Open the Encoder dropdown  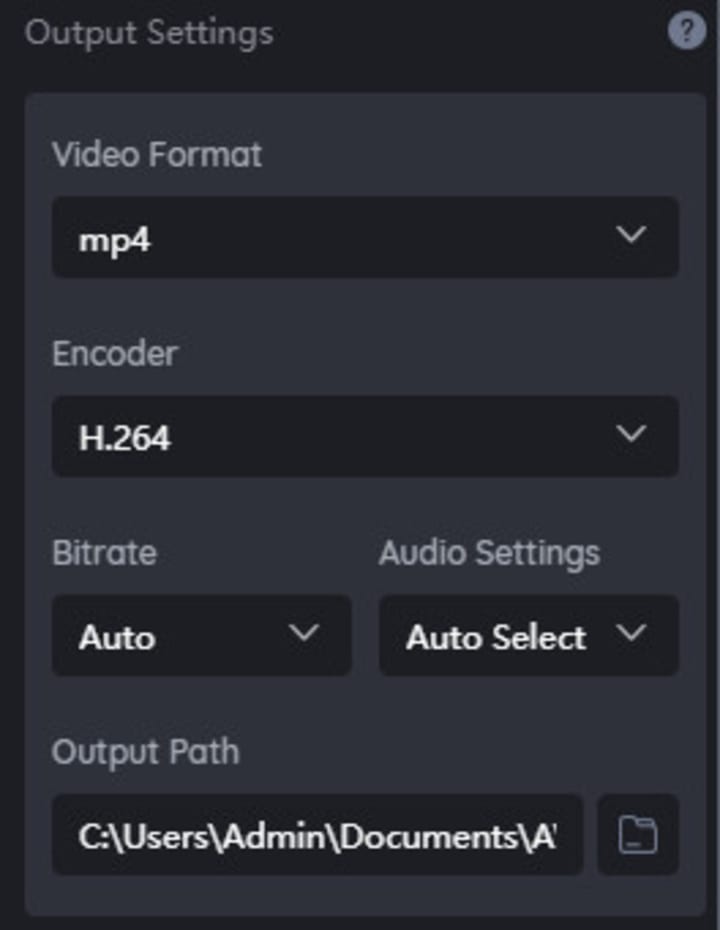[x=365, y=436]
